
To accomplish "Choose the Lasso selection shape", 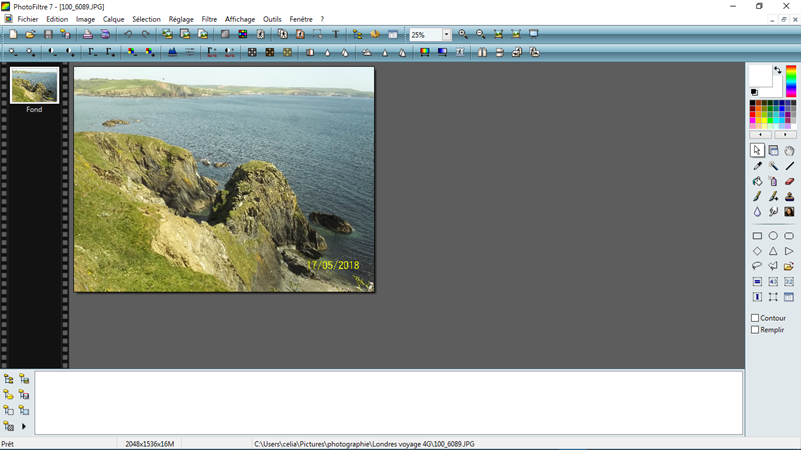I will click(x=757, y=267).
